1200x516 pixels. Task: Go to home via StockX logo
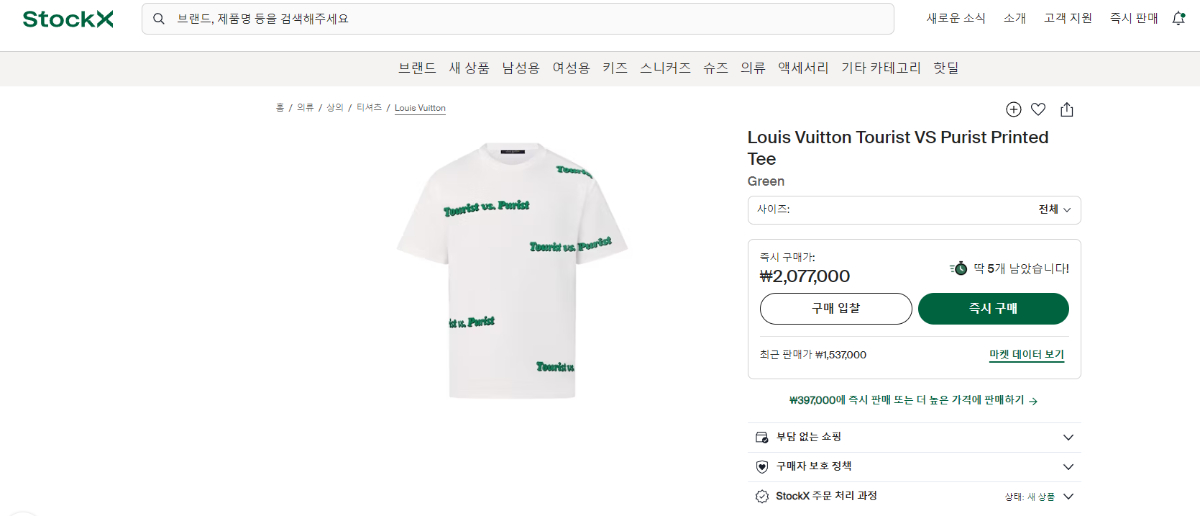coord(68,19)
